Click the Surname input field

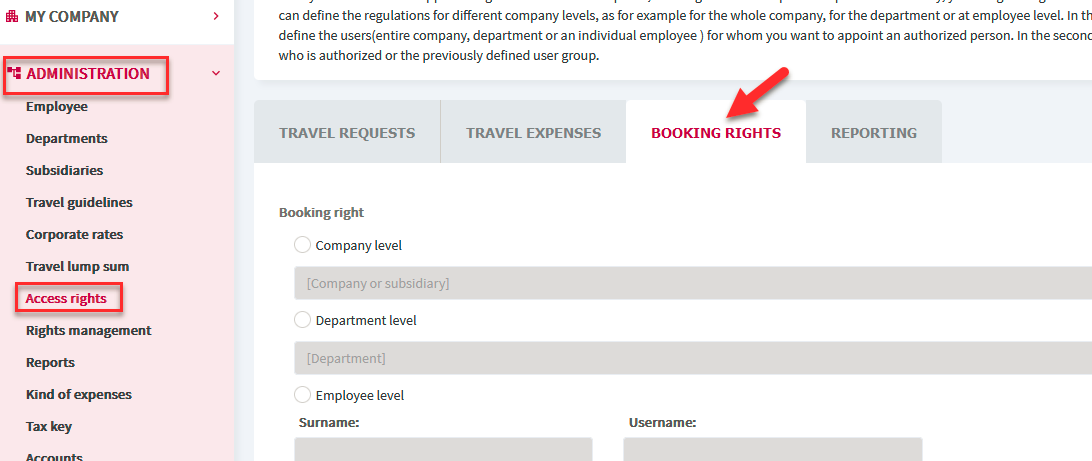444,449
